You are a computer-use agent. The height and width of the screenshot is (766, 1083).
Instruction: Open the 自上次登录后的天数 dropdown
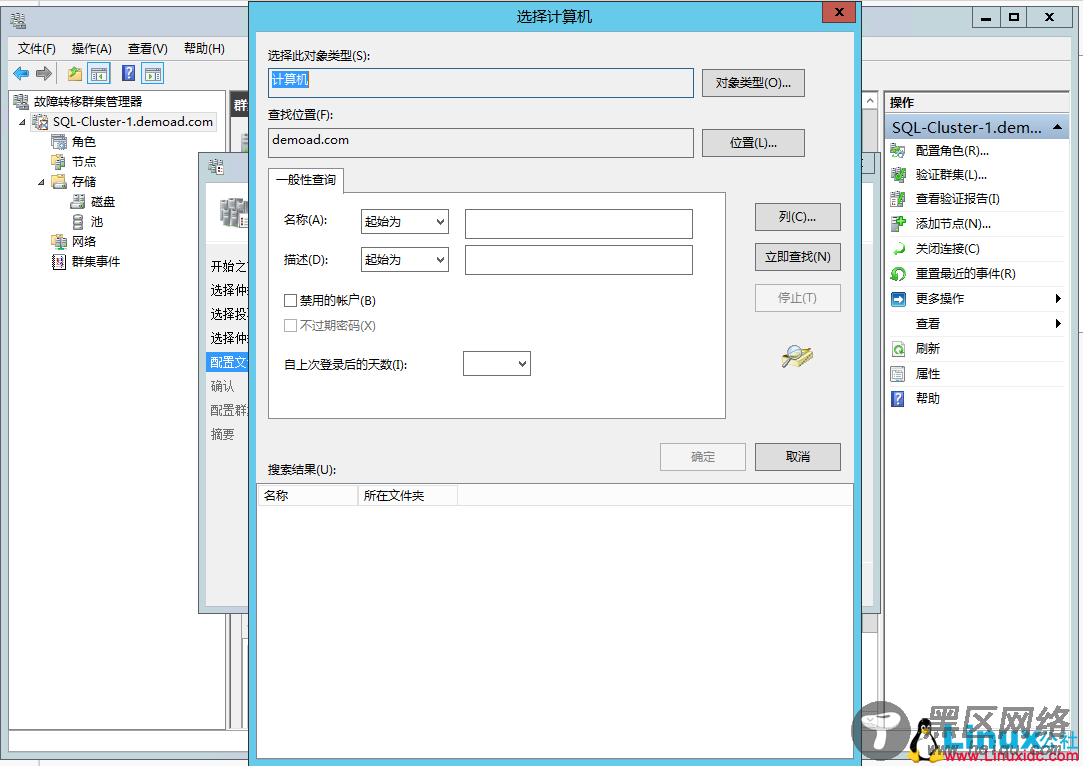[497, 363]
